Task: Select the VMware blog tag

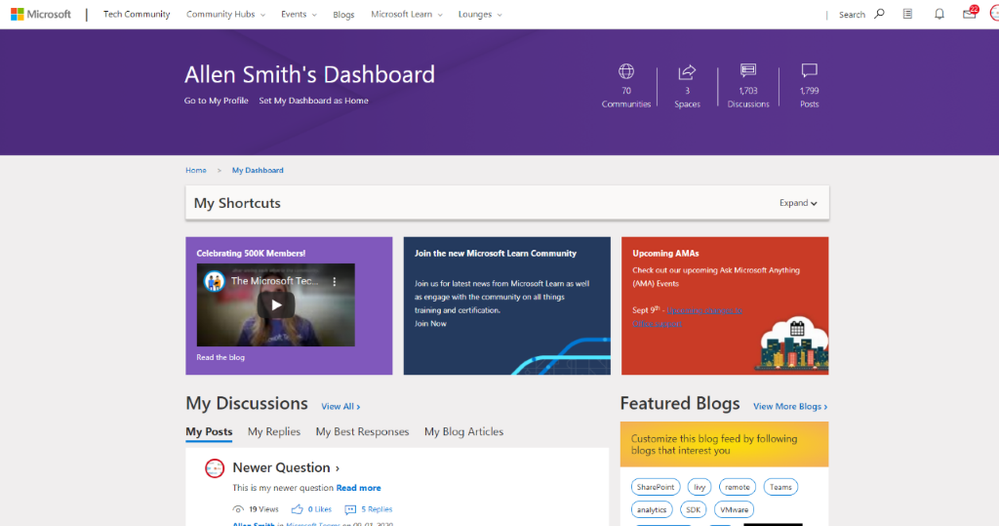Action: pos(734,509)
